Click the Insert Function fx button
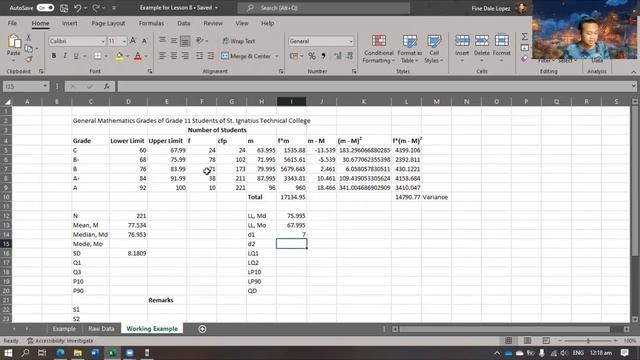 [107, 86]
